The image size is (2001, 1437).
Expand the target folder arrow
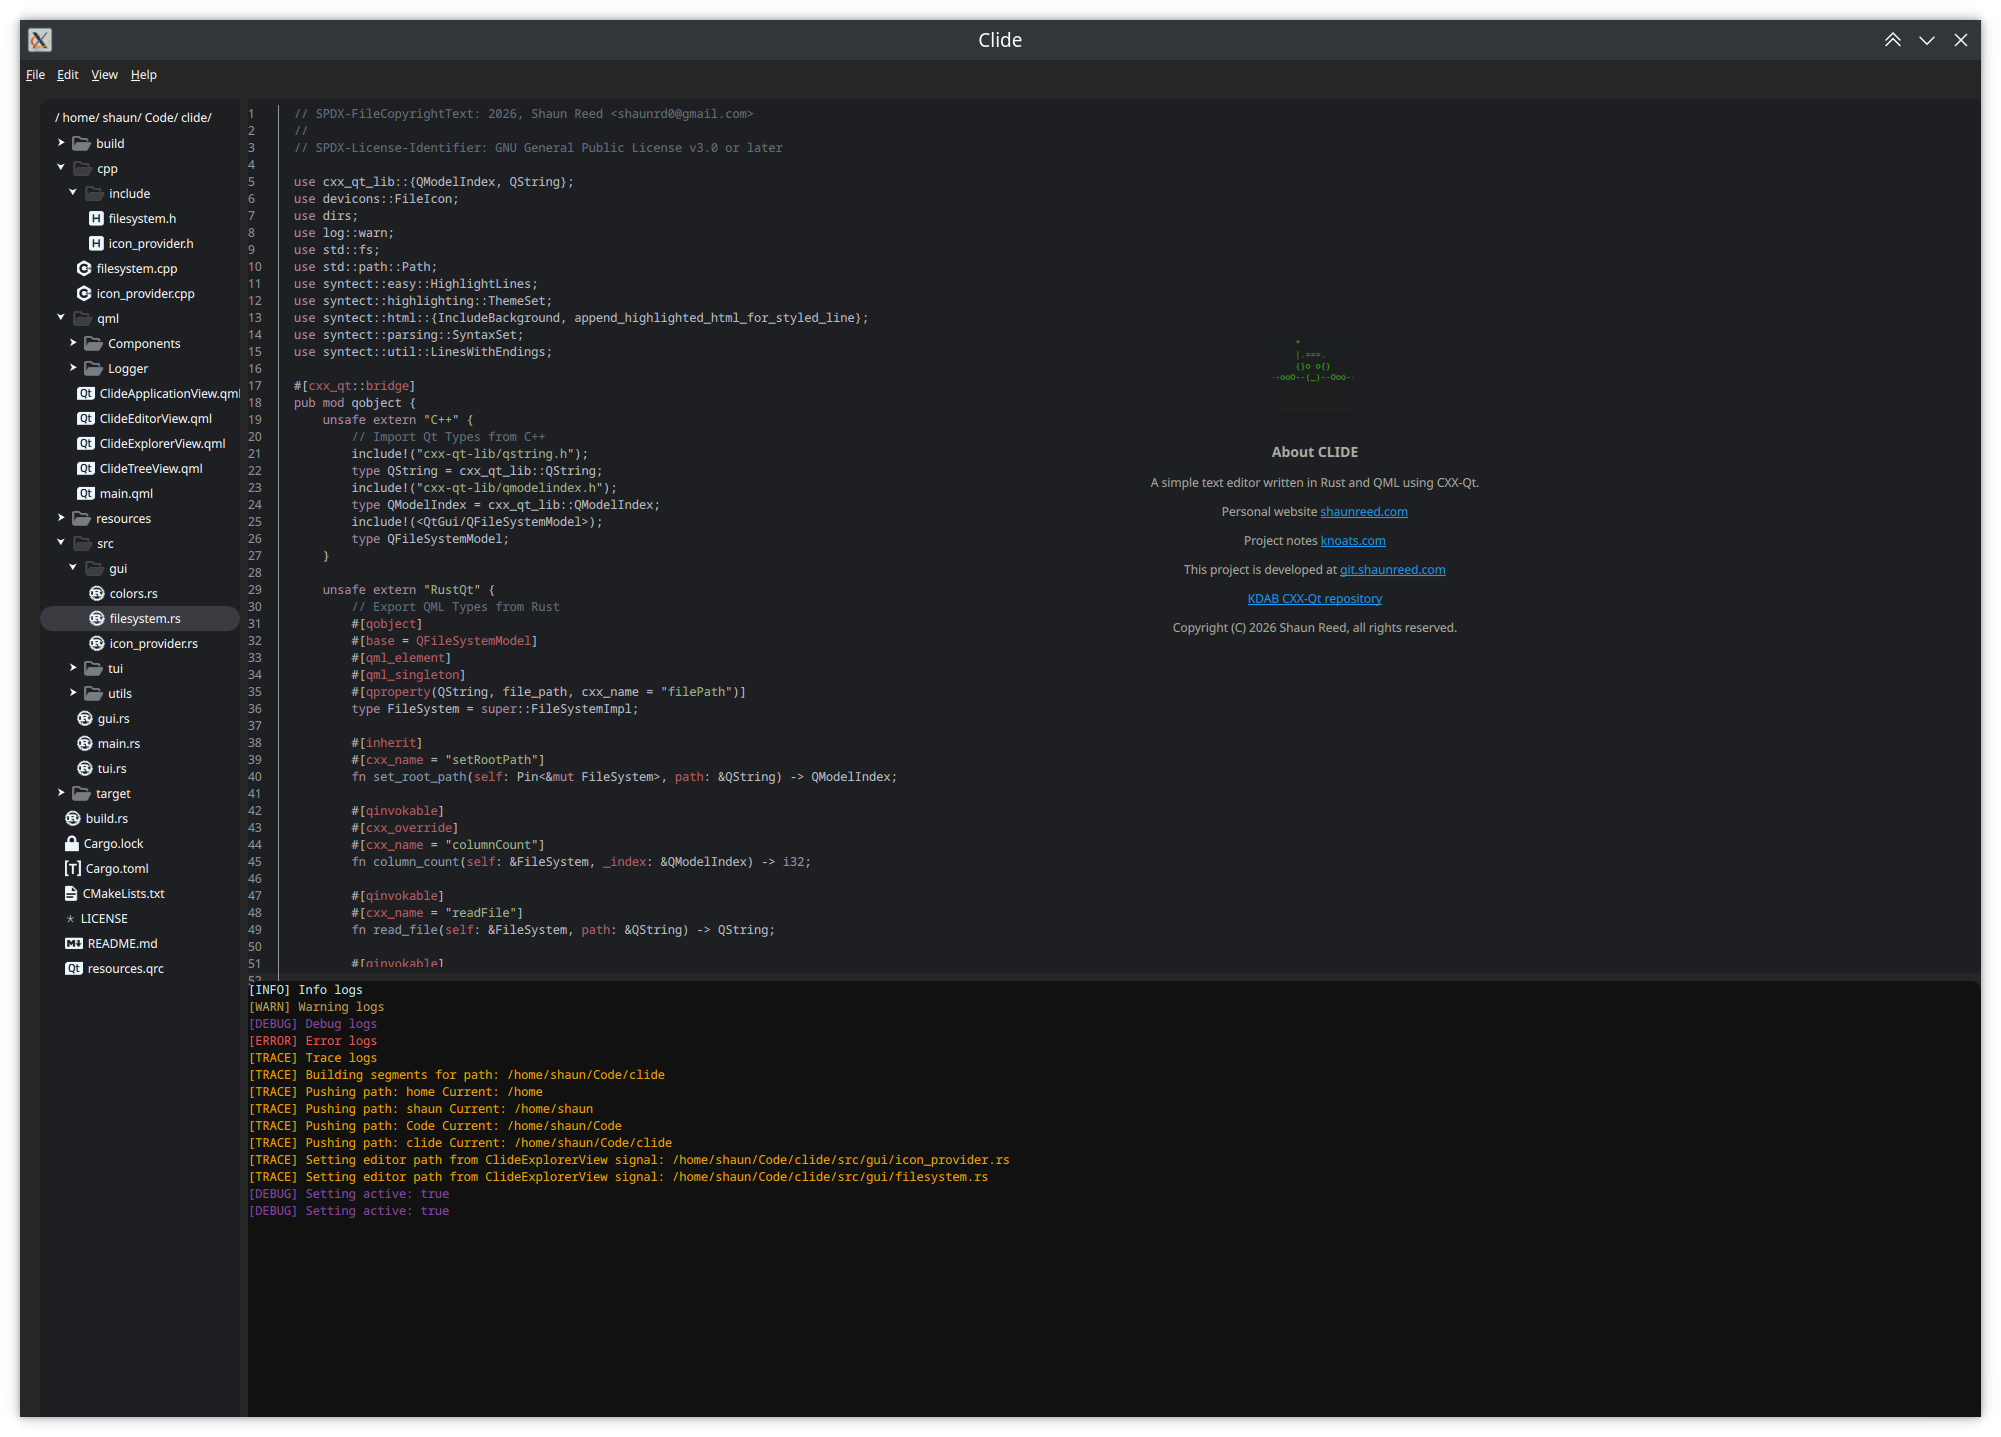(61, 793)
